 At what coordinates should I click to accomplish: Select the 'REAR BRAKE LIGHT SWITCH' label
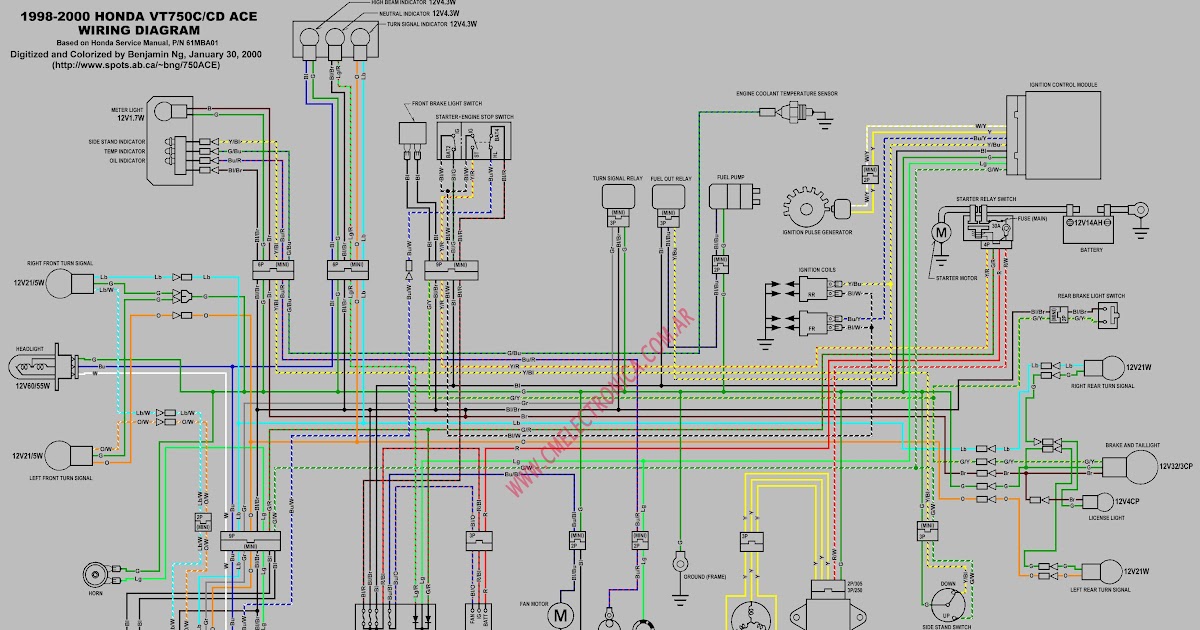(x=1090, y=296)
